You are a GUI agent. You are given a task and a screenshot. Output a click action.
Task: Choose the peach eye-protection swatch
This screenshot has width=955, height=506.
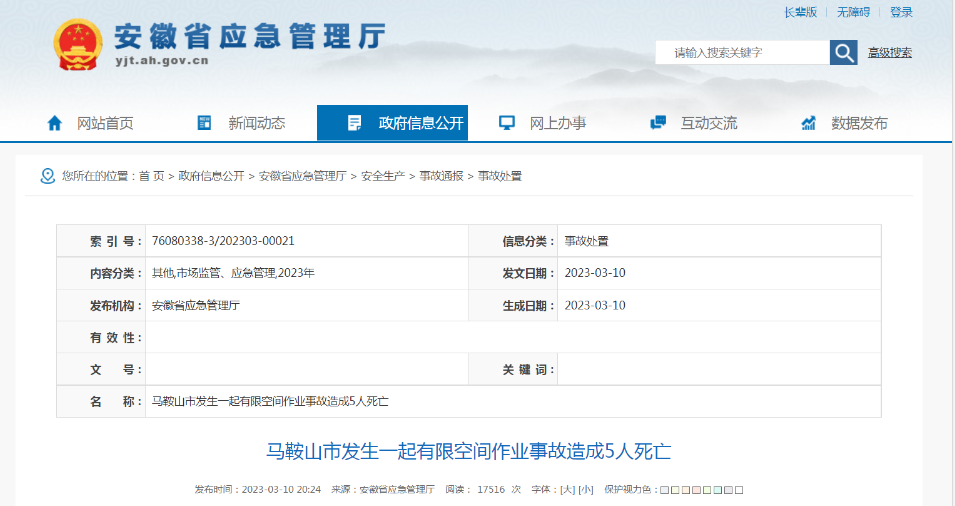pyautogui.click(x=686, y=490)
